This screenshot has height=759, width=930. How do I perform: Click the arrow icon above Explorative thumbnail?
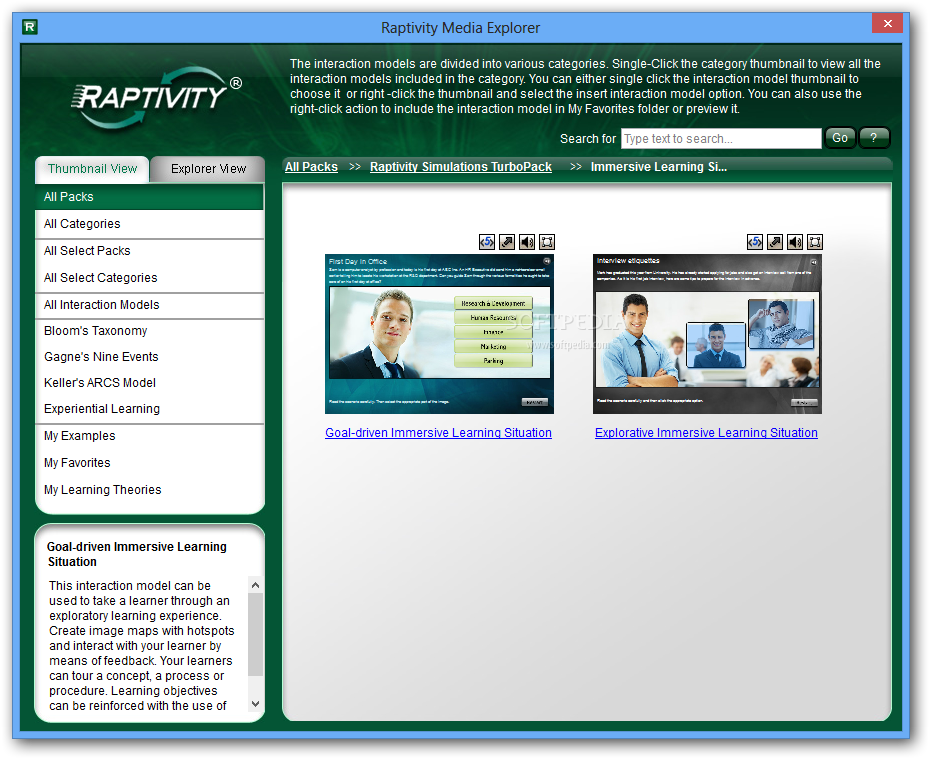coord(775,242)
